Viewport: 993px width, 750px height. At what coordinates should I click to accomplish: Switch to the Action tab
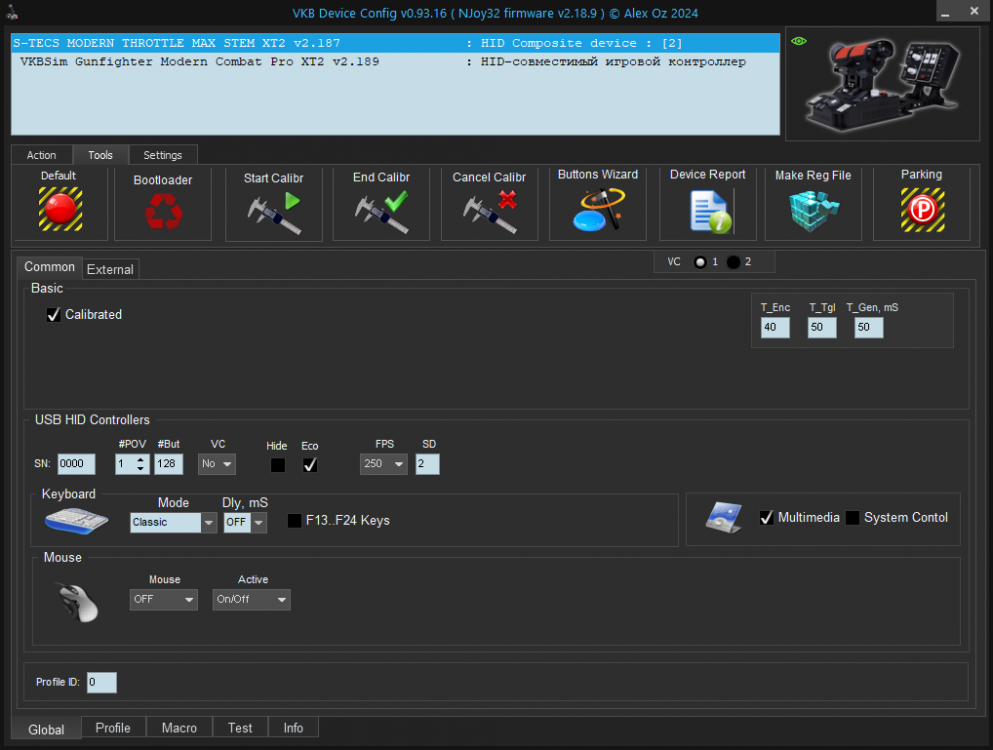pos(42,155)
